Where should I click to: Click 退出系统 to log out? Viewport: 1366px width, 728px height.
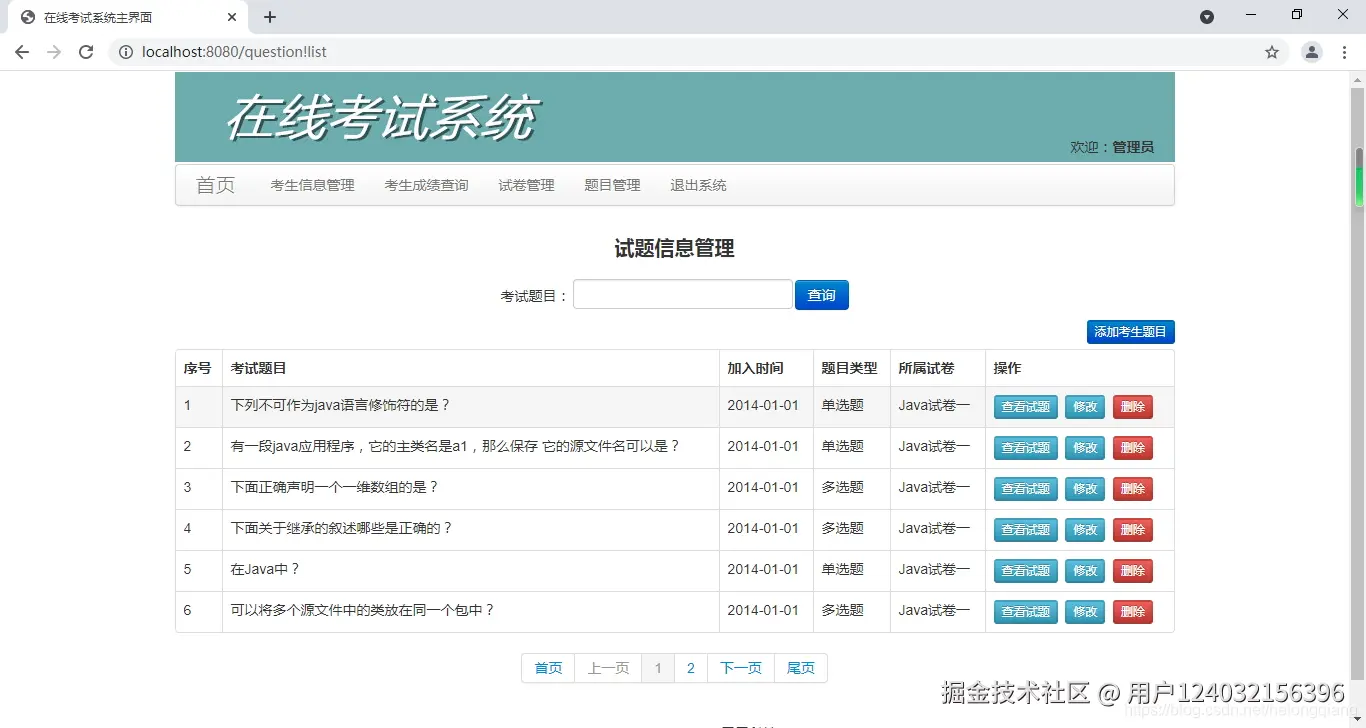698,185
